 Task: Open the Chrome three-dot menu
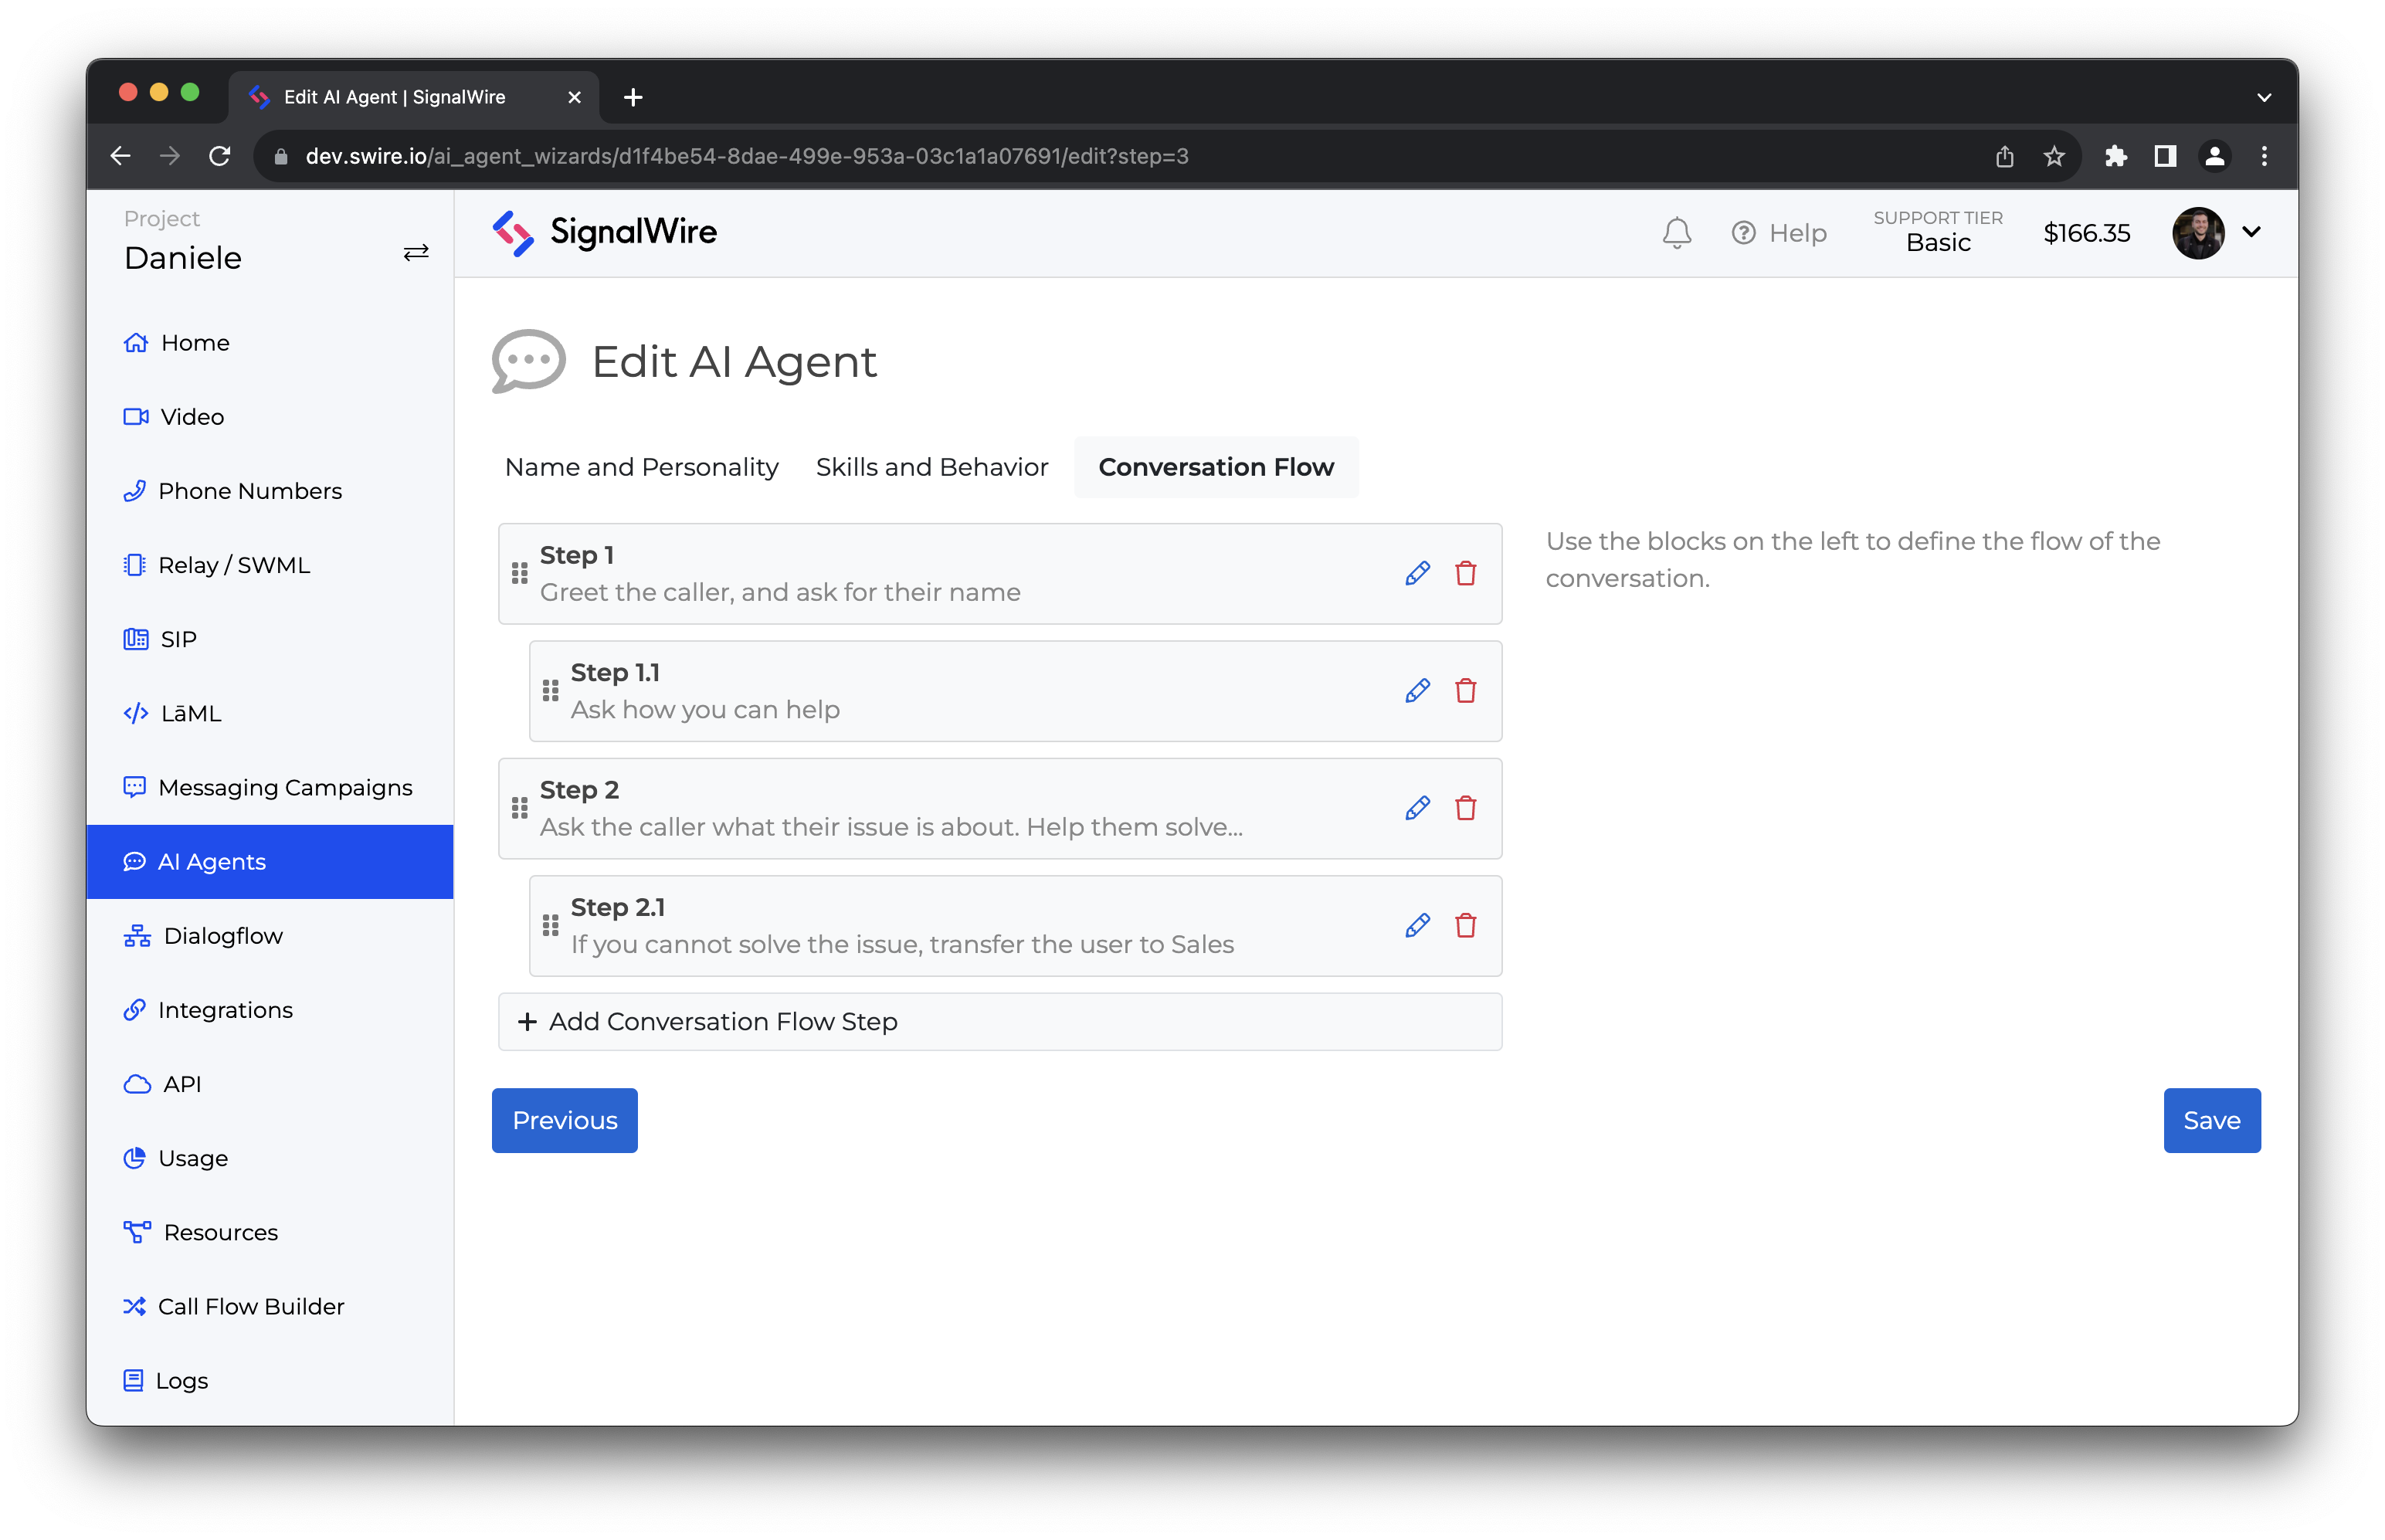(x=2264, y=156)
